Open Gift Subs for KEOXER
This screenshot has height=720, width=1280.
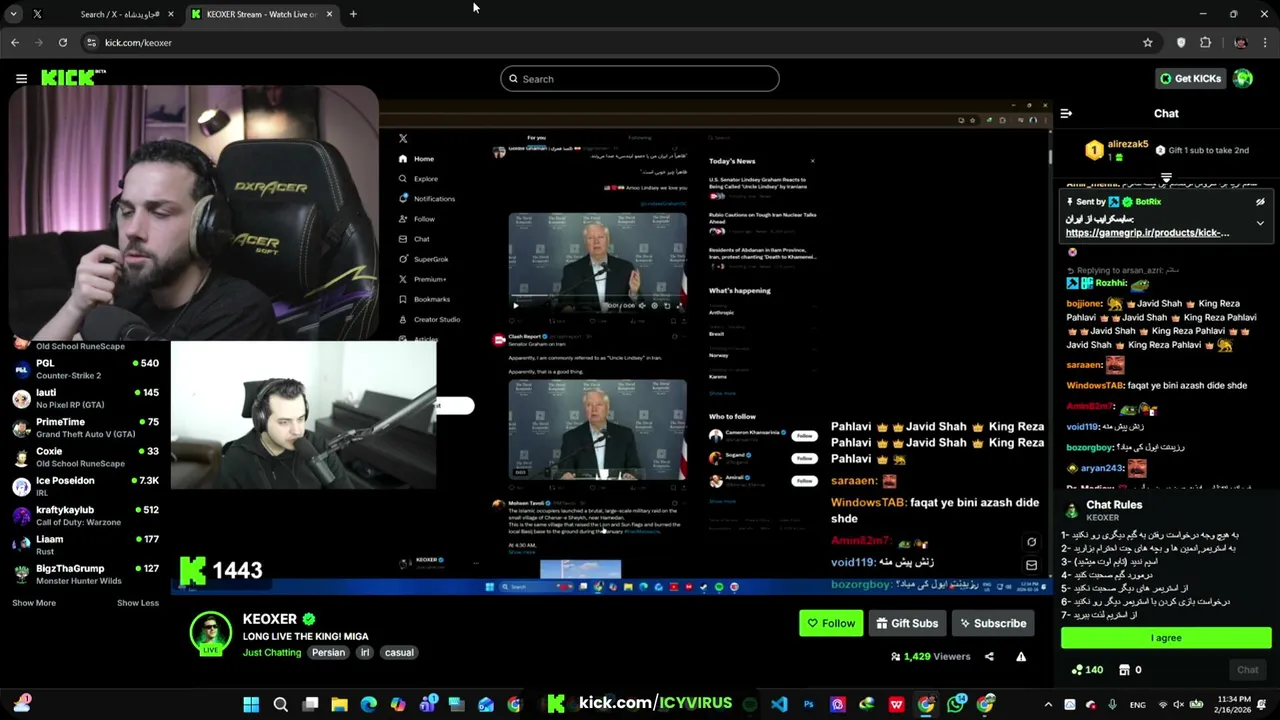point(907,623)
